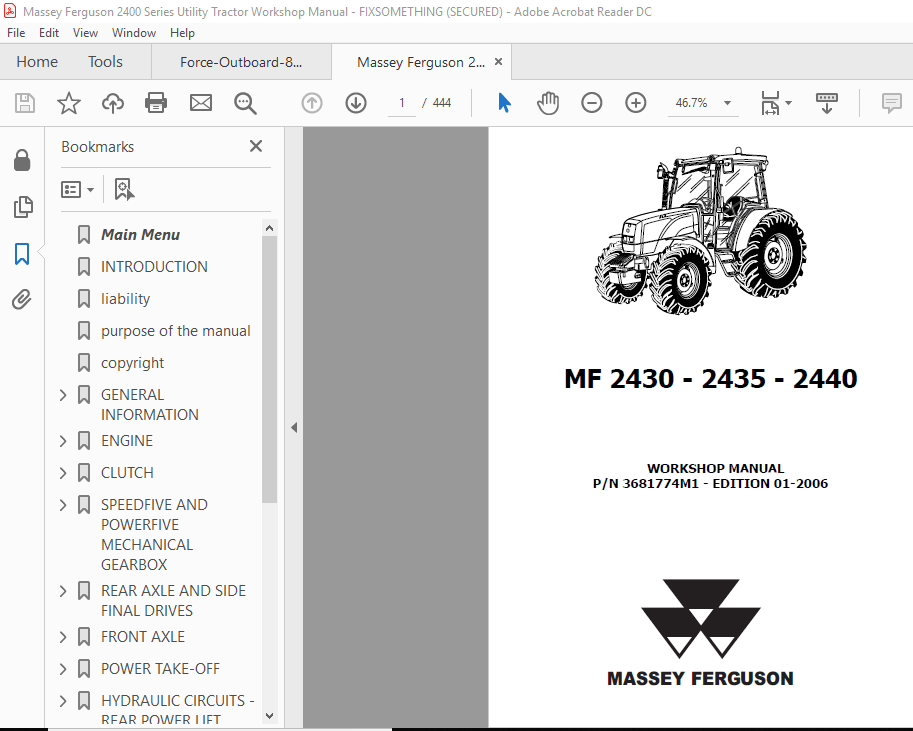Click the fit page scrolling mode icon

pos(770,103)
